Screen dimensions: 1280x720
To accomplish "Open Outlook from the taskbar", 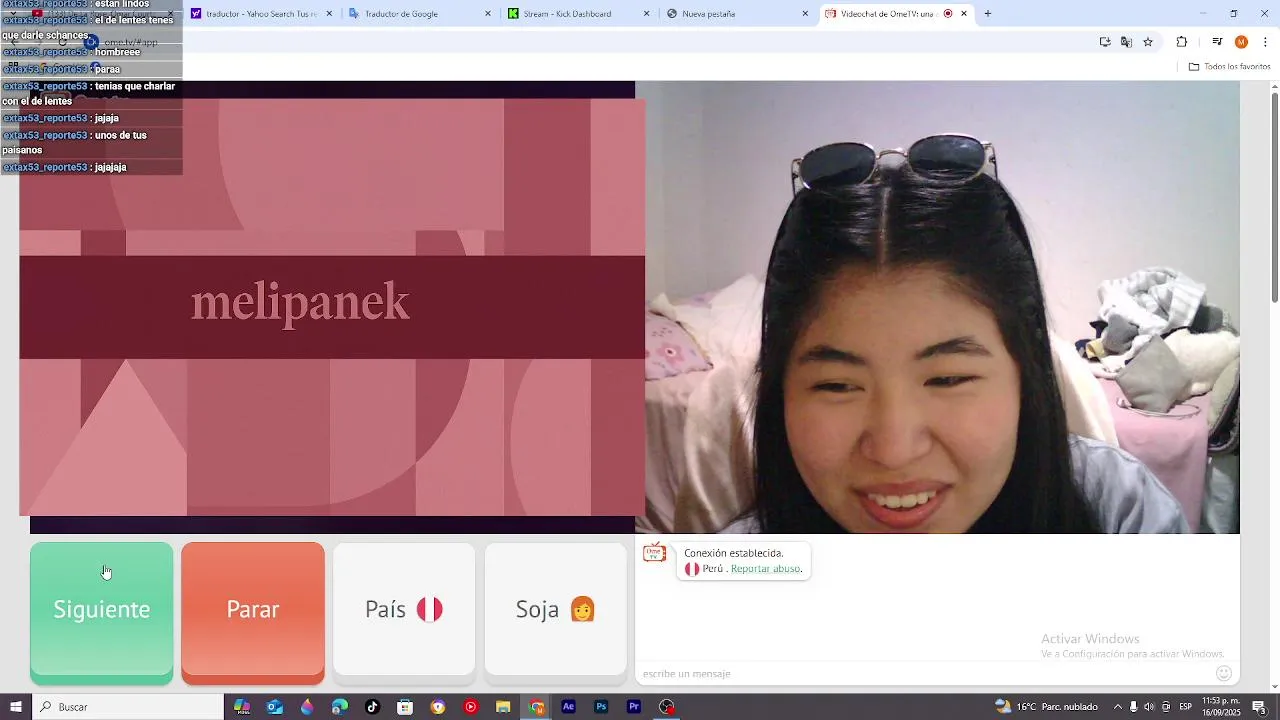I will 274,707.
